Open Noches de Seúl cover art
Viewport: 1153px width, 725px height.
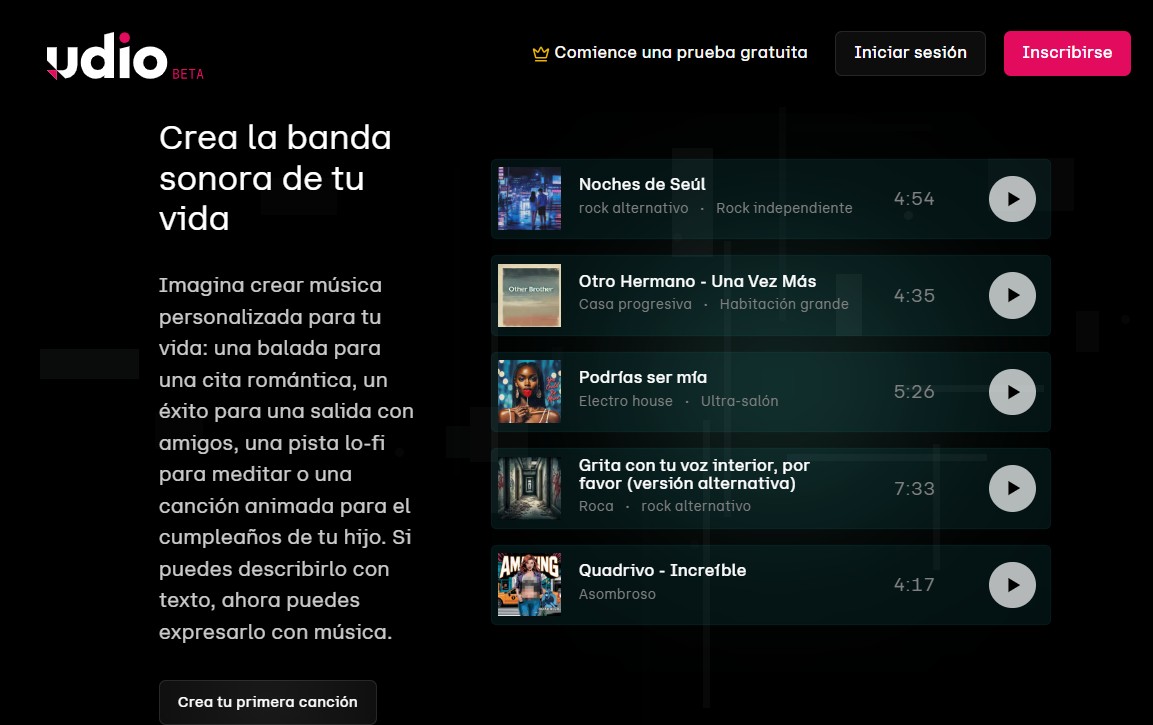tap(529, 199)
